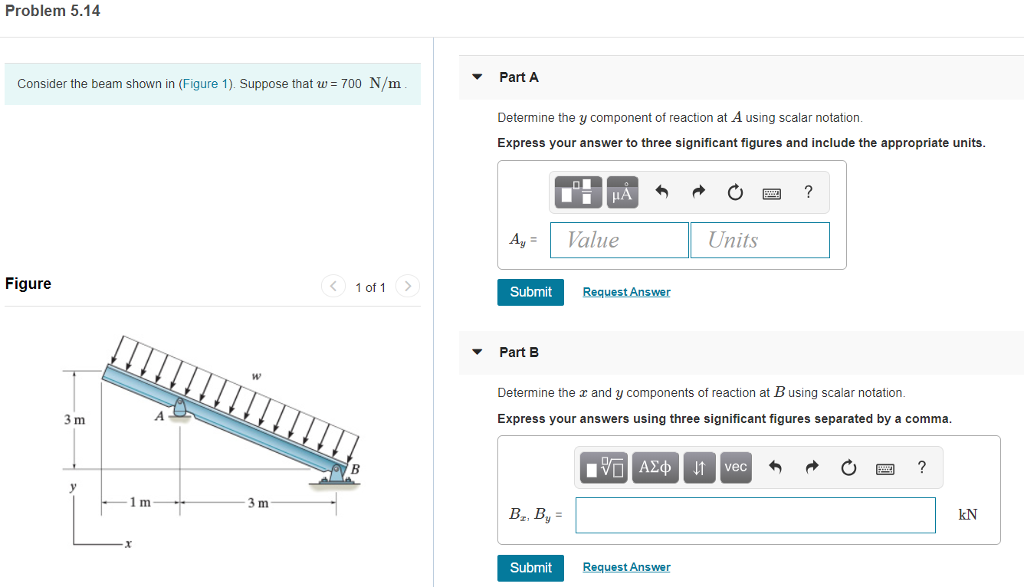Click Request Answer under Part A

pos(626,291)
